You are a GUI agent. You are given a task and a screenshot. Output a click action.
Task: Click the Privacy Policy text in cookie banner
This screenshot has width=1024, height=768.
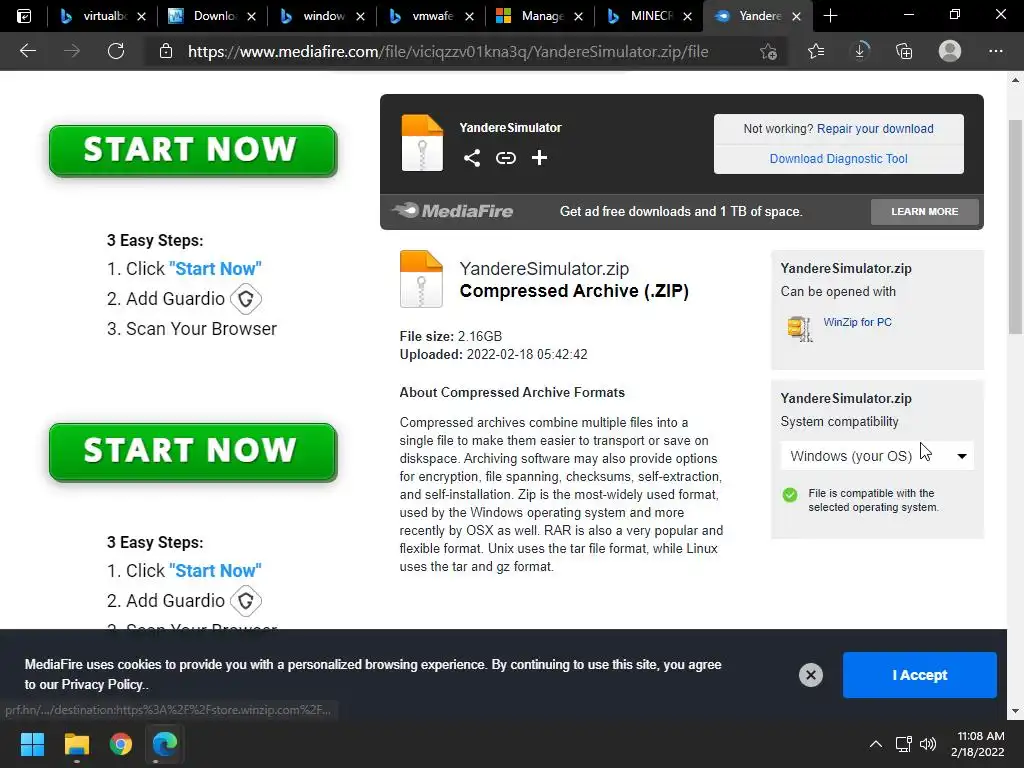coord(103,684)
